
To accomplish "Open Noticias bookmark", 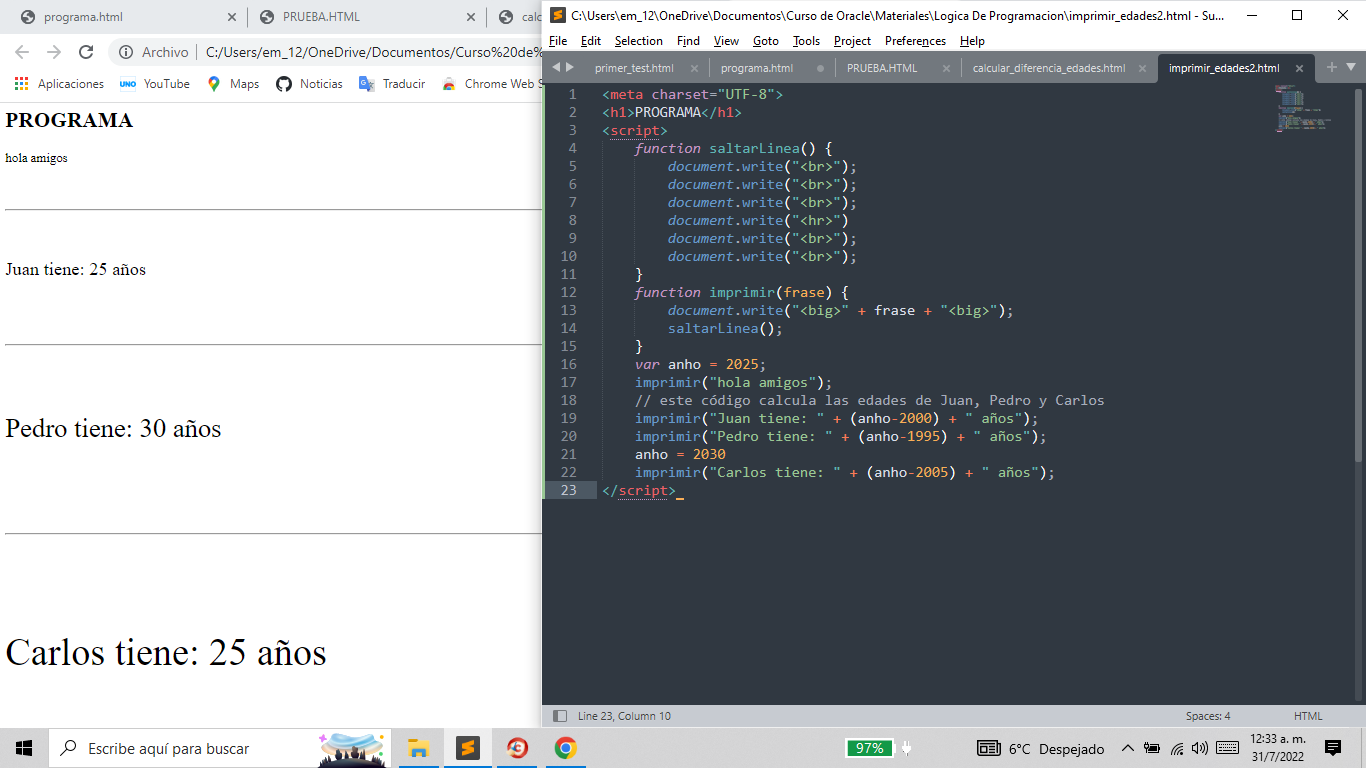I will (x=309, y=84).
